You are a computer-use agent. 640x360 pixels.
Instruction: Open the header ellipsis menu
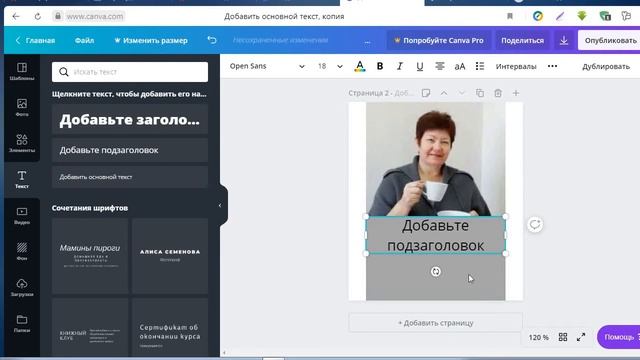(x=367, y=41)
